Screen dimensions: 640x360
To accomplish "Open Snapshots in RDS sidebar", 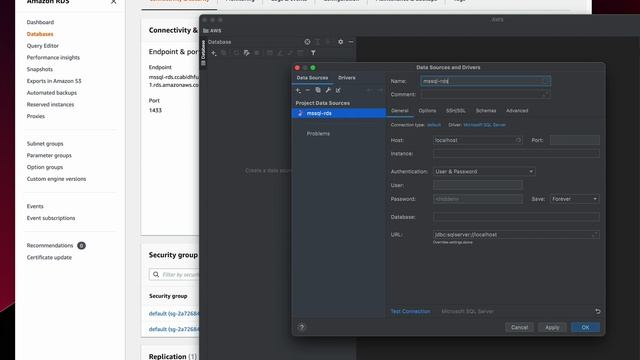I will coord(40,69).
